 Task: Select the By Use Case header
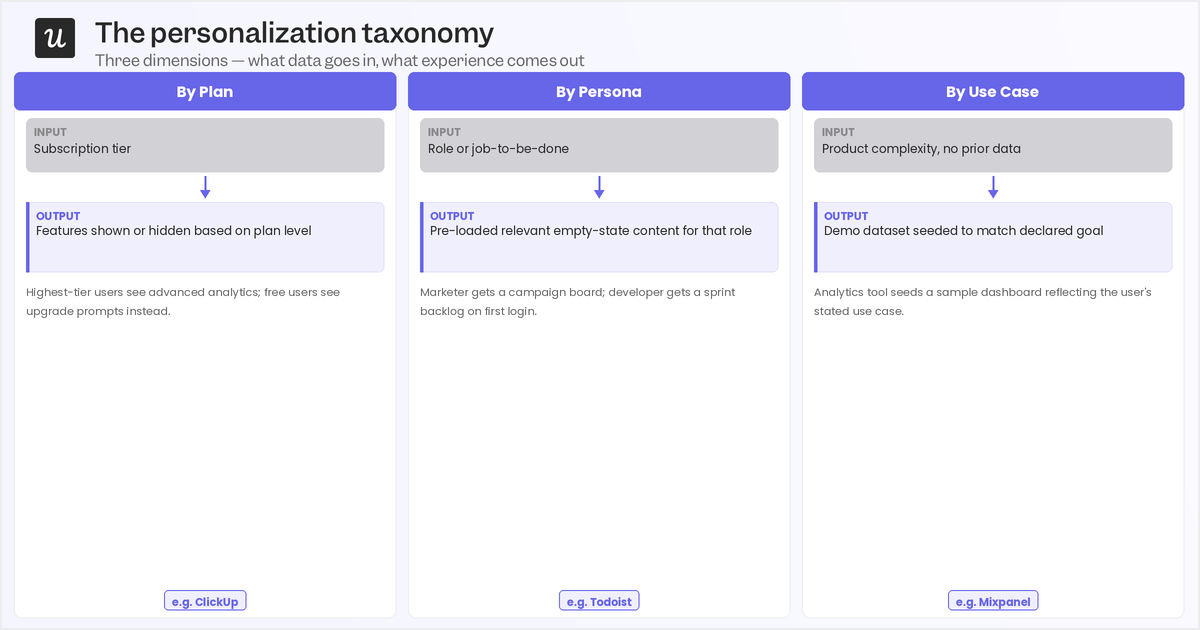(x=993, y=91)
